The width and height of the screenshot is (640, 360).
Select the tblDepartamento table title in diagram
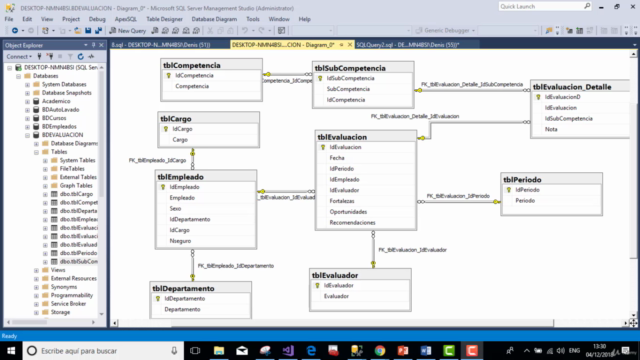coord(183,288)
